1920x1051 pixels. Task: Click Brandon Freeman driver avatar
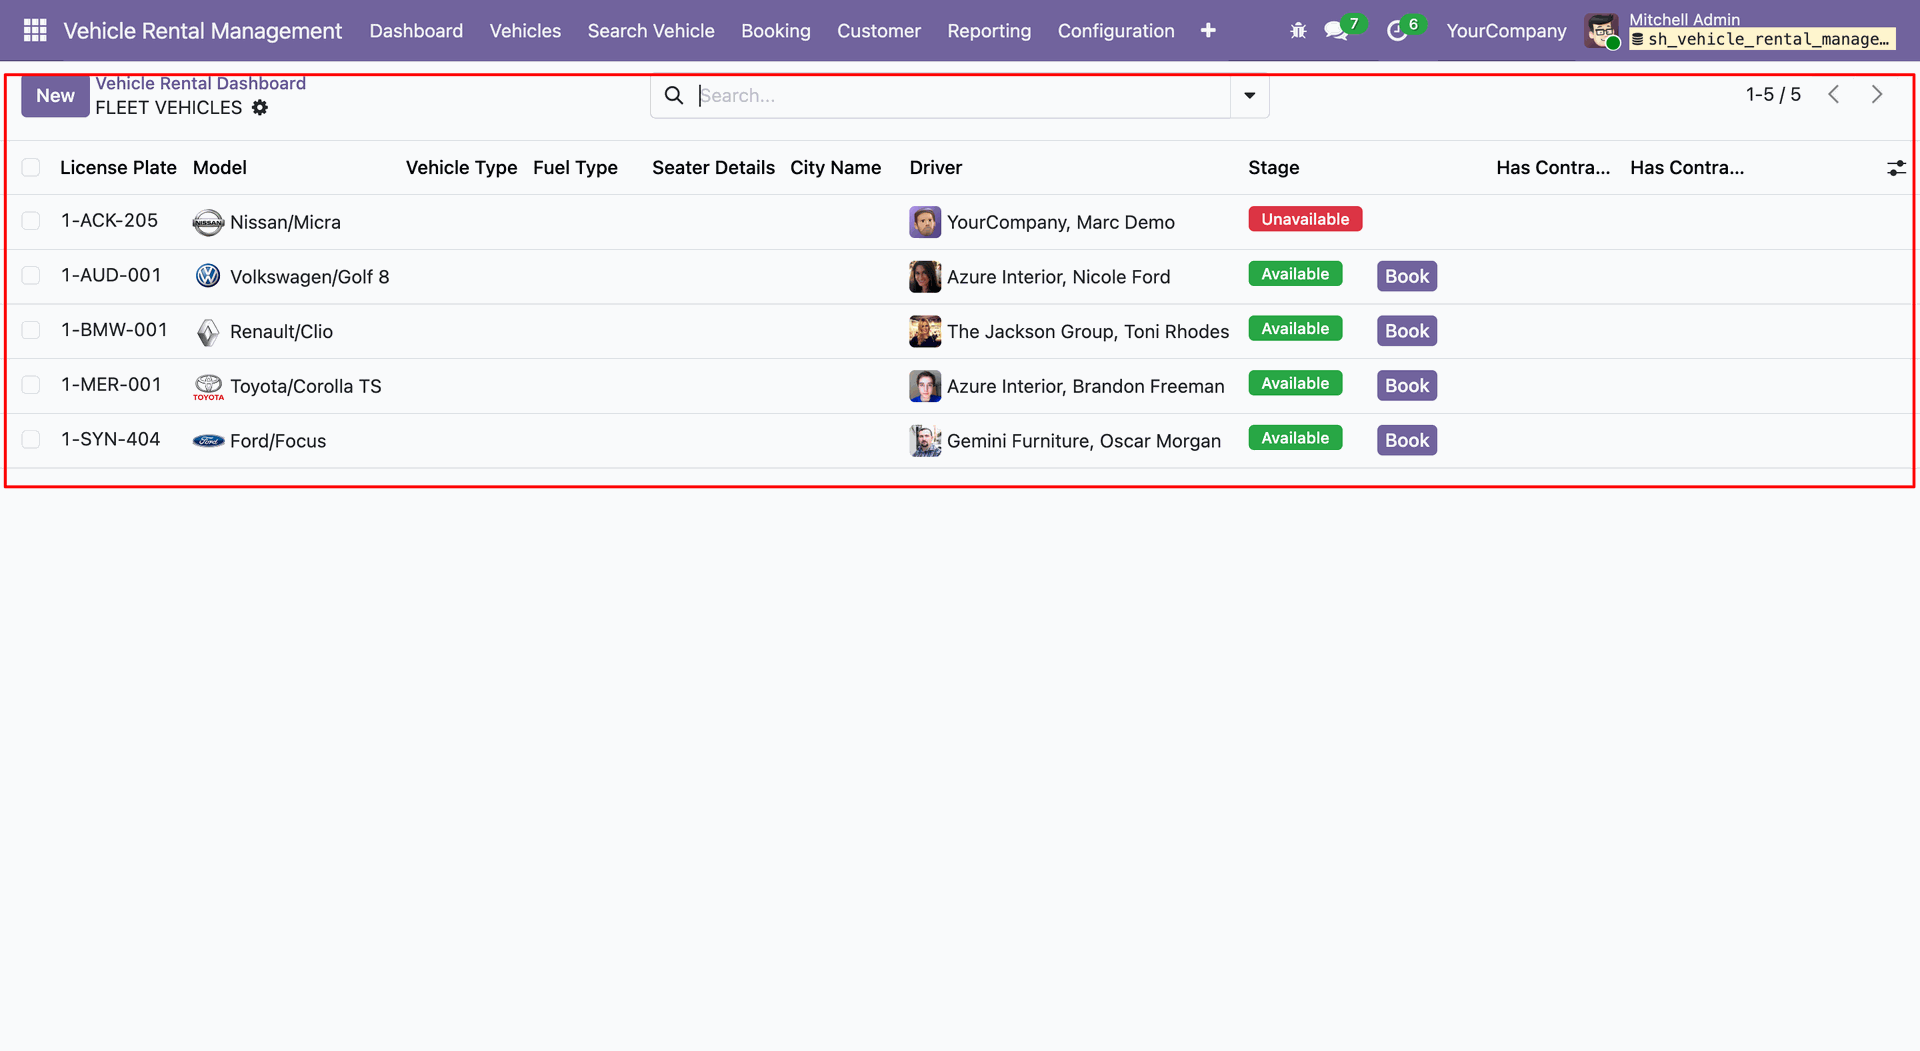[925, 386]
